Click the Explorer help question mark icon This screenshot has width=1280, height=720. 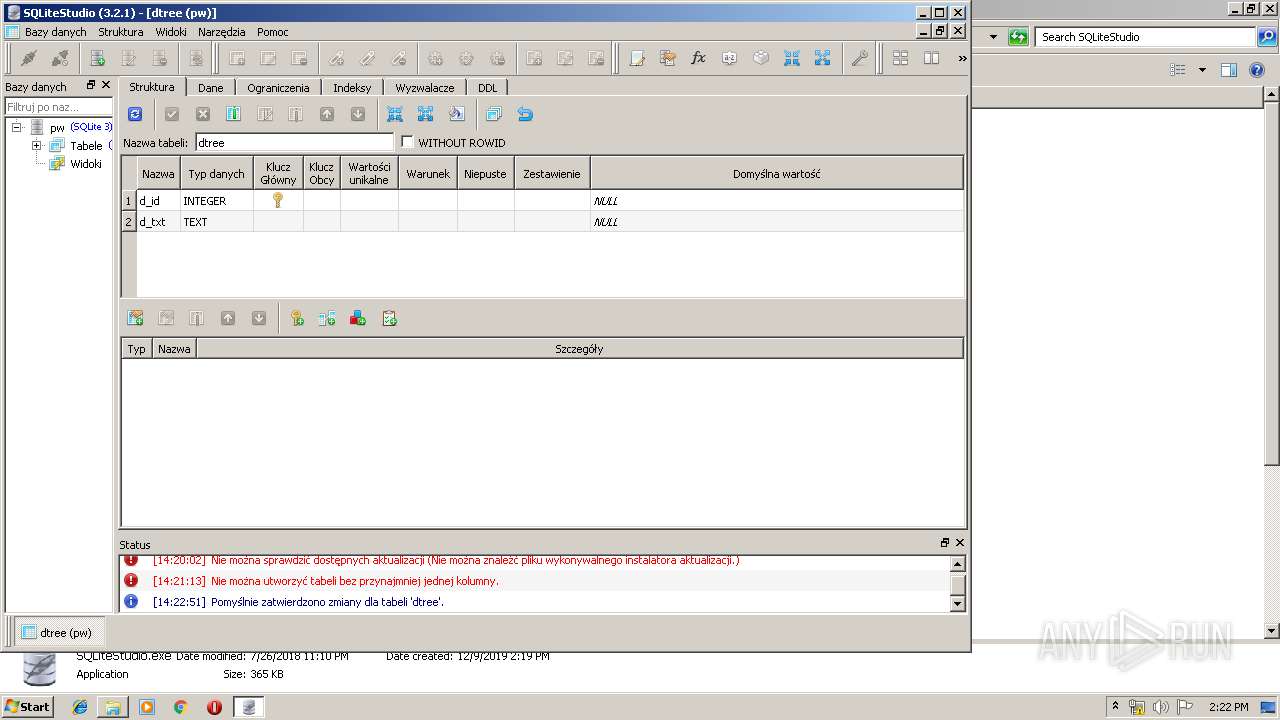pos(1257,70)
